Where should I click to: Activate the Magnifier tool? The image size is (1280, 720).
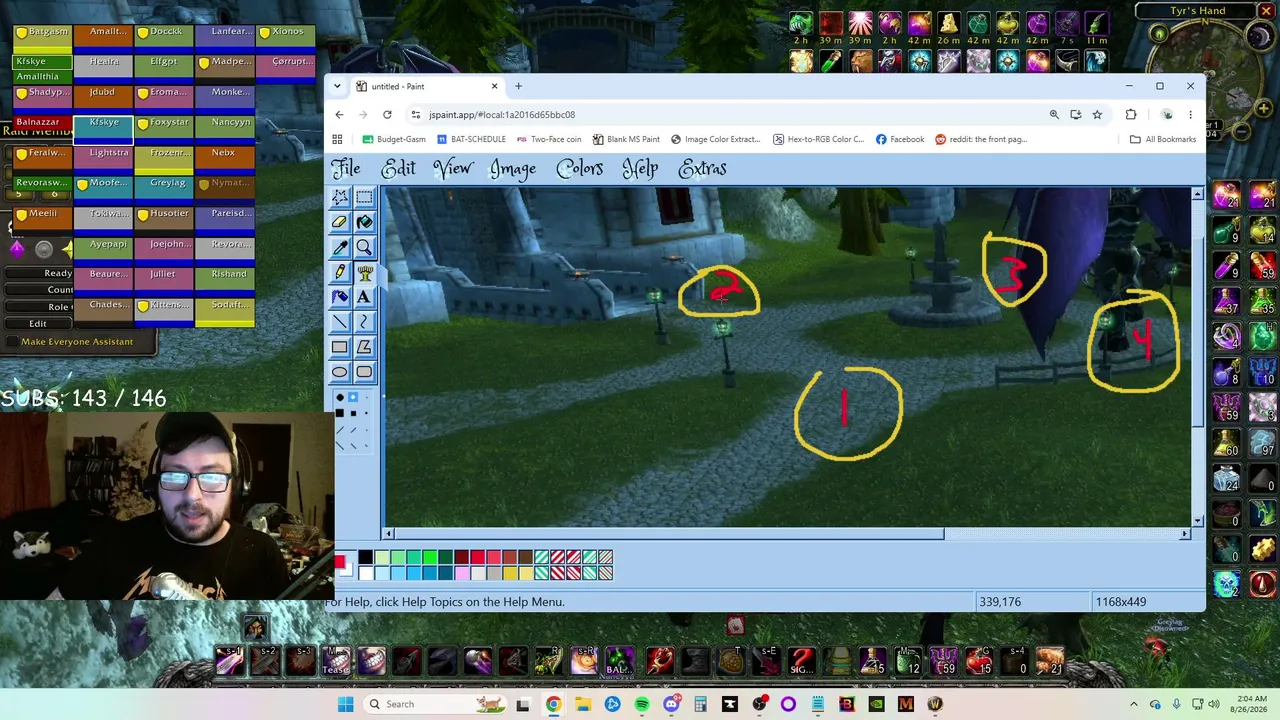[364, 247]
